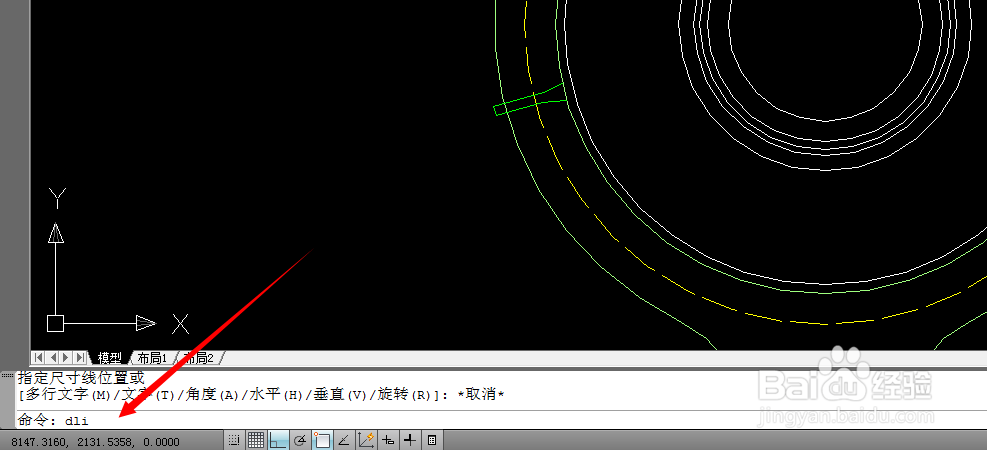Go to previous layout tab arrow
This screenshot has width=987, height=450.
(52, 357)
